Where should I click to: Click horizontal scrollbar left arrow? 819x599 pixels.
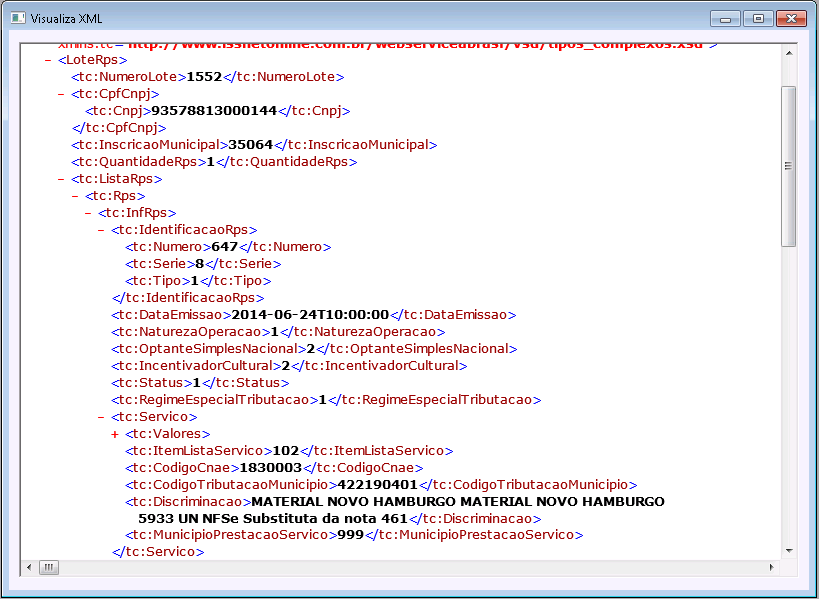tap(29, 567)
